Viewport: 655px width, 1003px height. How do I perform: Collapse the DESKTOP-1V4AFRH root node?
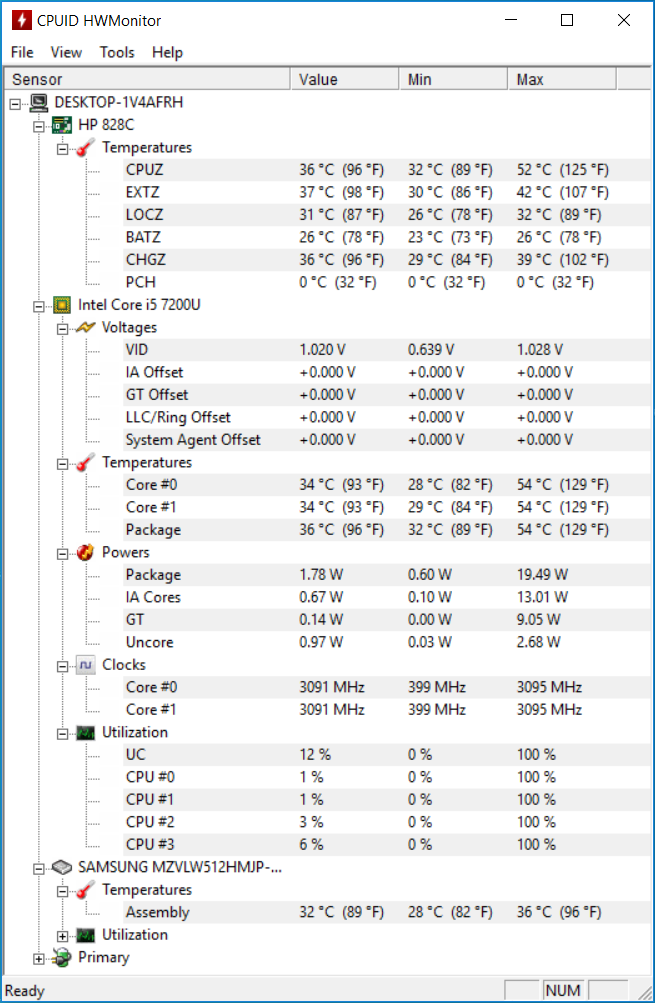(x=15, y=104)
